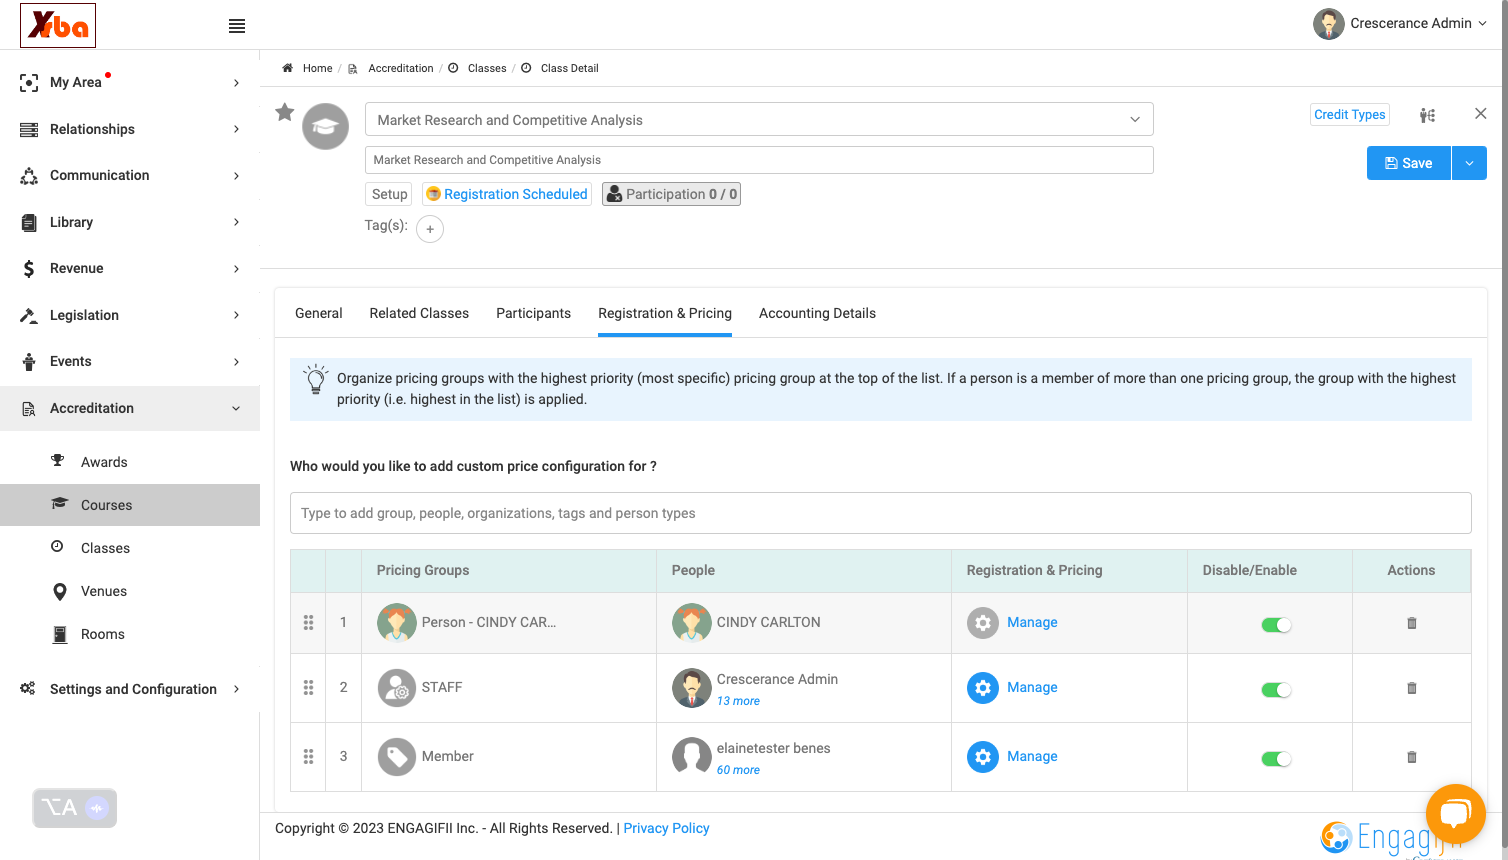Click Manage link for STAFF
1508x860 pixels.
click(x=1032, y=688)
